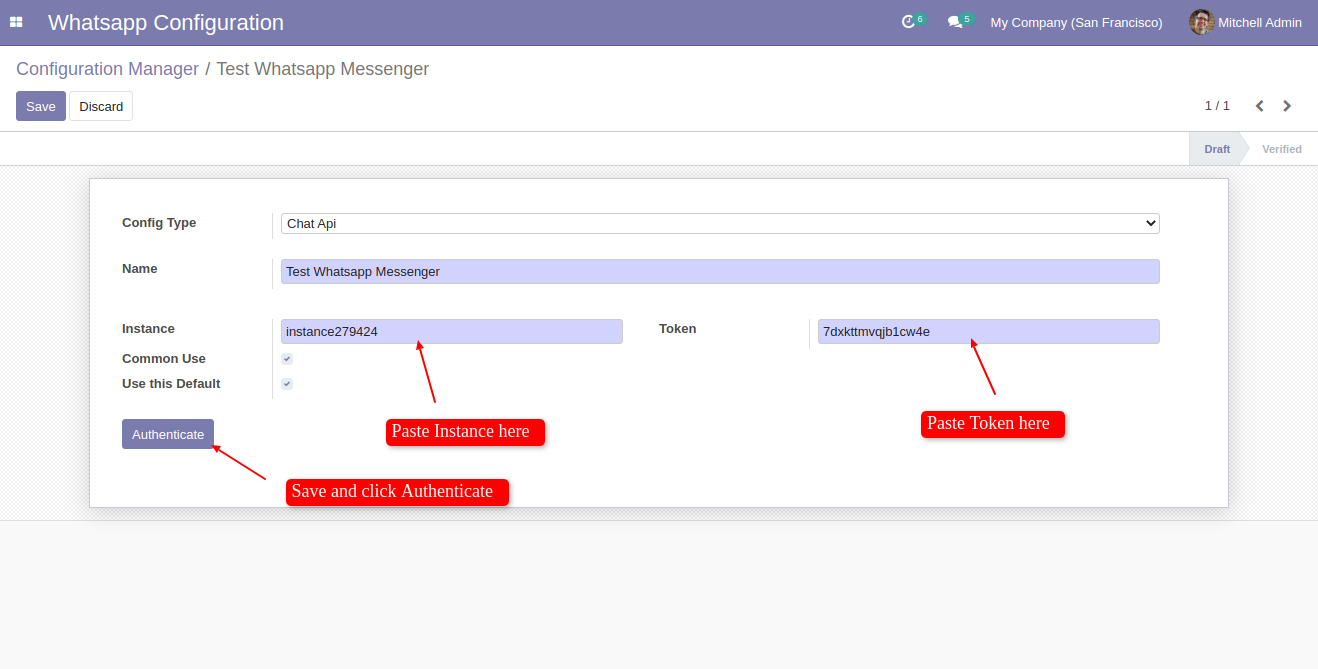Click Mitchell Admin avatar picture
Image resolution: width=1318 pixels, height=669 pixels.
(1201, 22)
